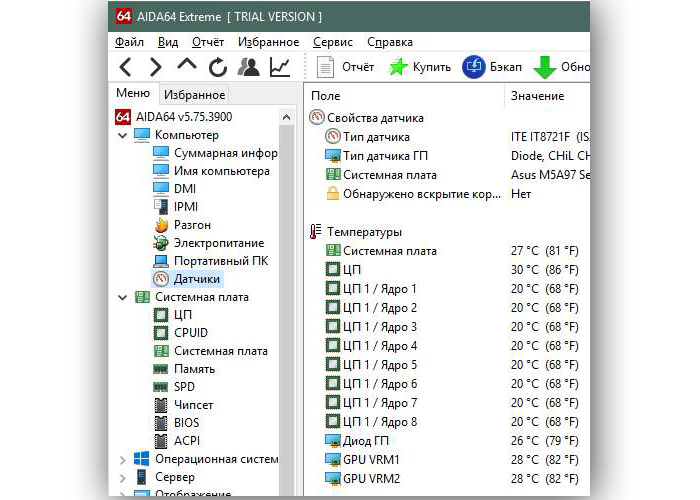Image resolution: width=700 pixels, height=500 pixels.
Task: Click the AIDA64 logo in the title bar
Action: coord(124,16)
